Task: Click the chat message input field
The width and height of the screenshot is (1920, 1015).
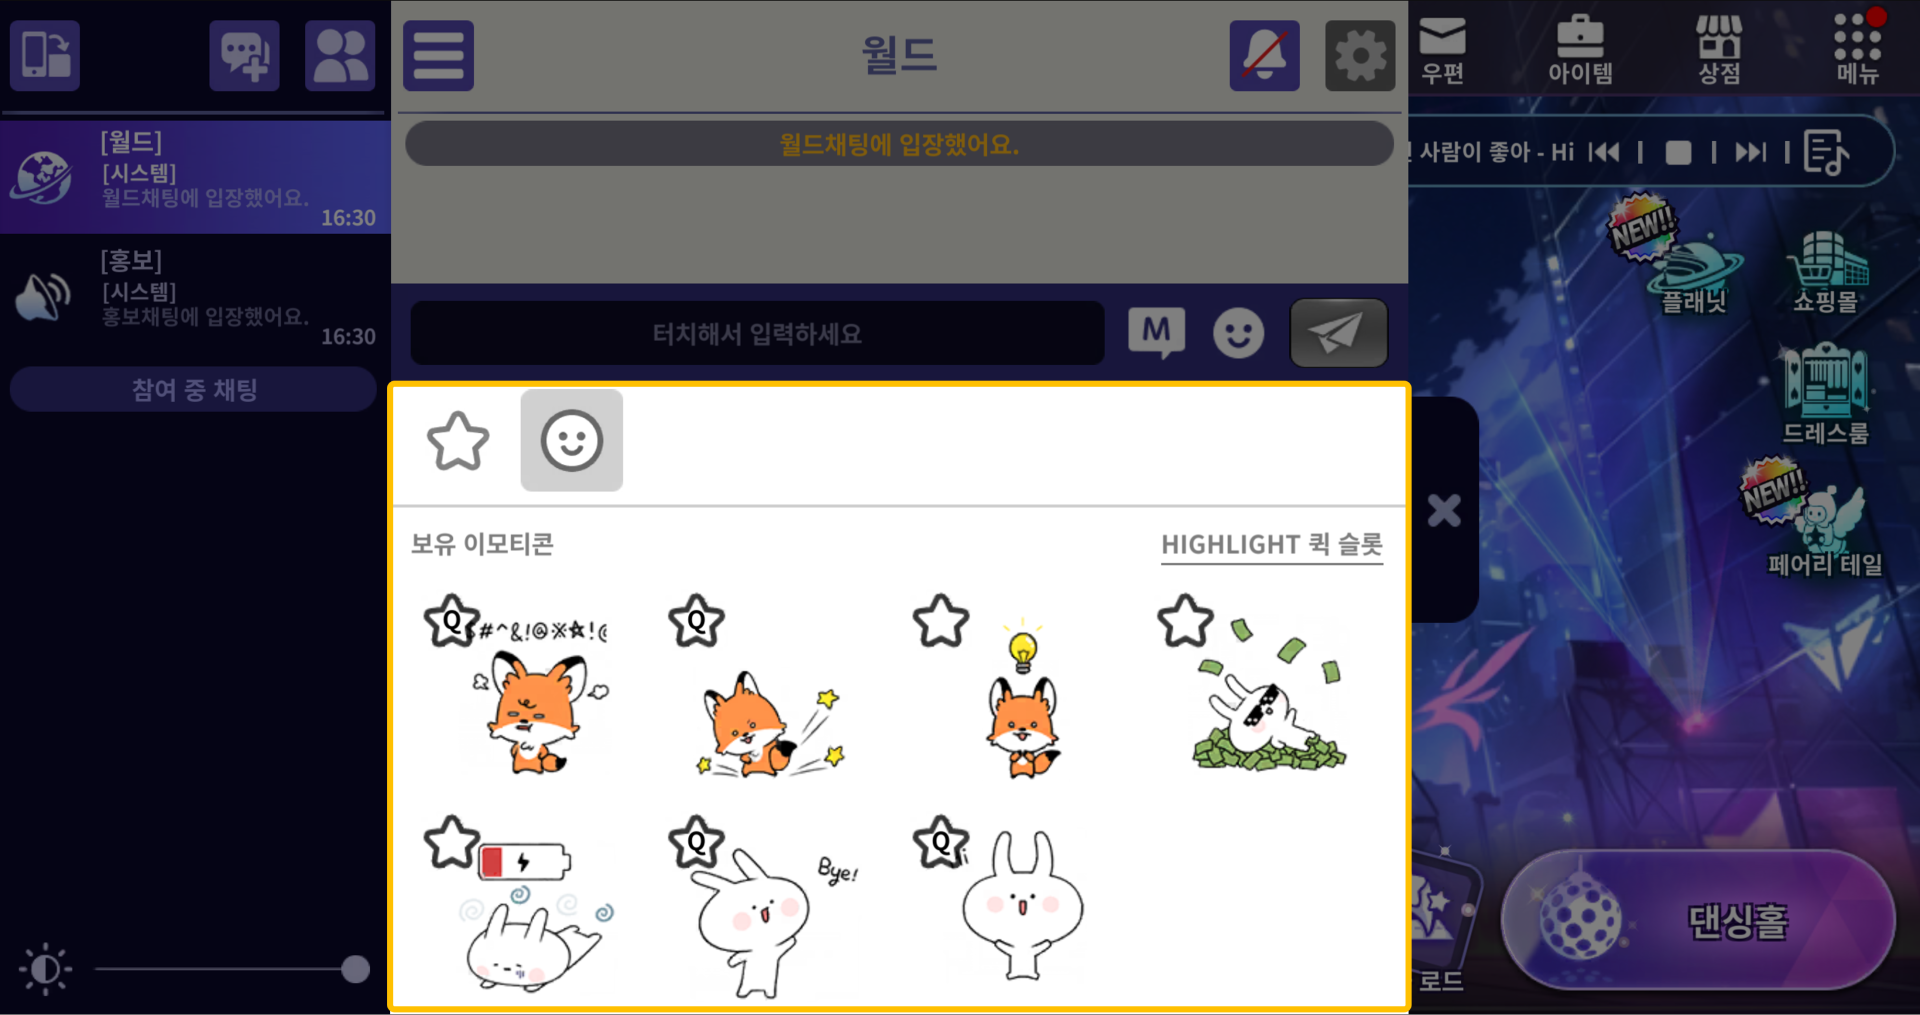Action: (757, 333)
